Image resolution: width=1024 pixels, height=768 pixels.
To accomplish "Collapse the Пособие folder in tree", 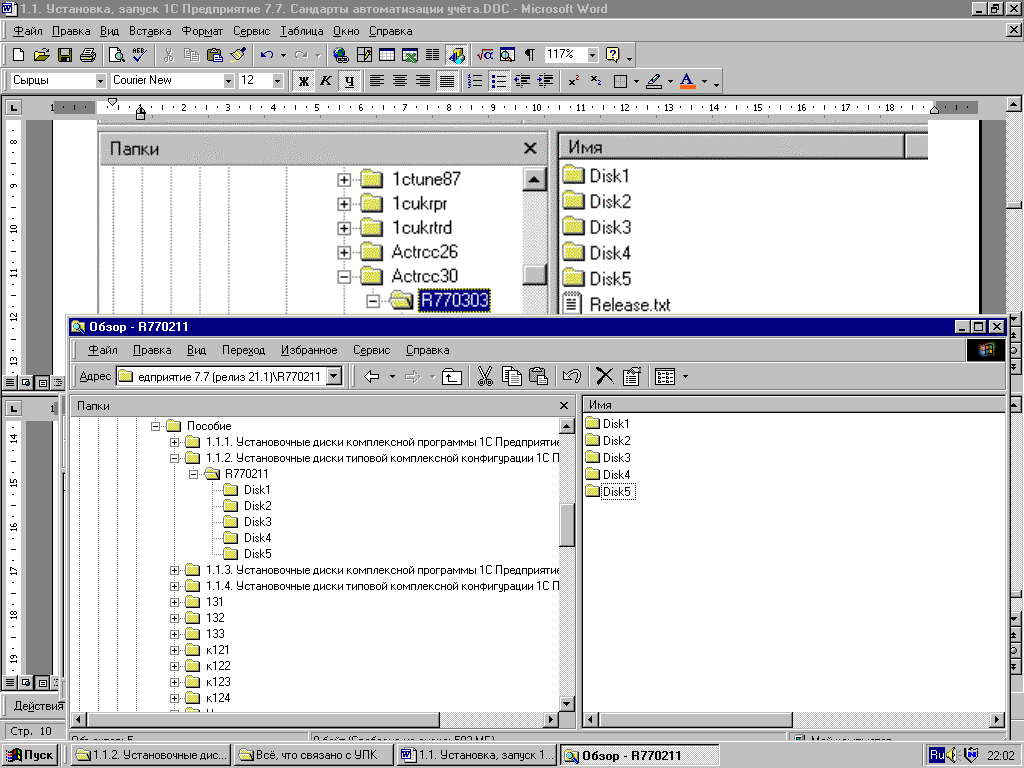I will pos(155,426).
